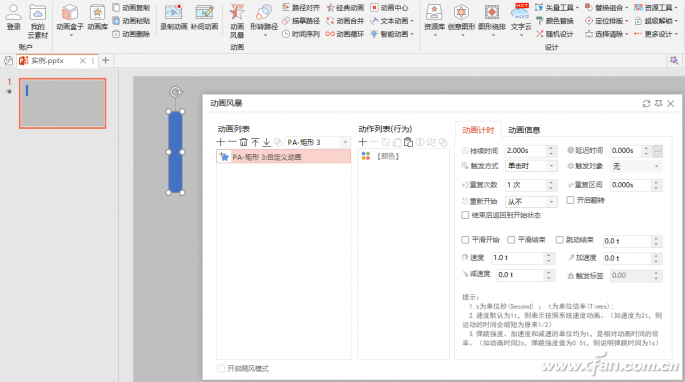Click paste icon in 动作列表 toolbar

(408, 142)
